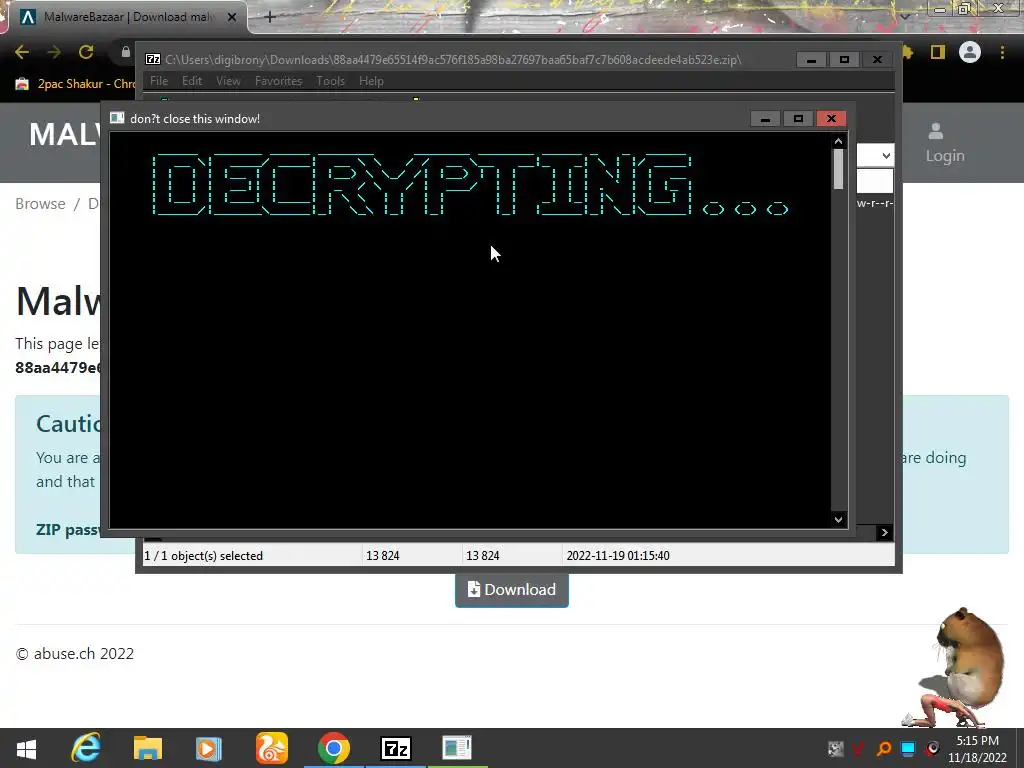Click the 7-Zip horizontal scroll right arrow
This screenshot has width=1024, height=768.
click(x=884, y=532)
